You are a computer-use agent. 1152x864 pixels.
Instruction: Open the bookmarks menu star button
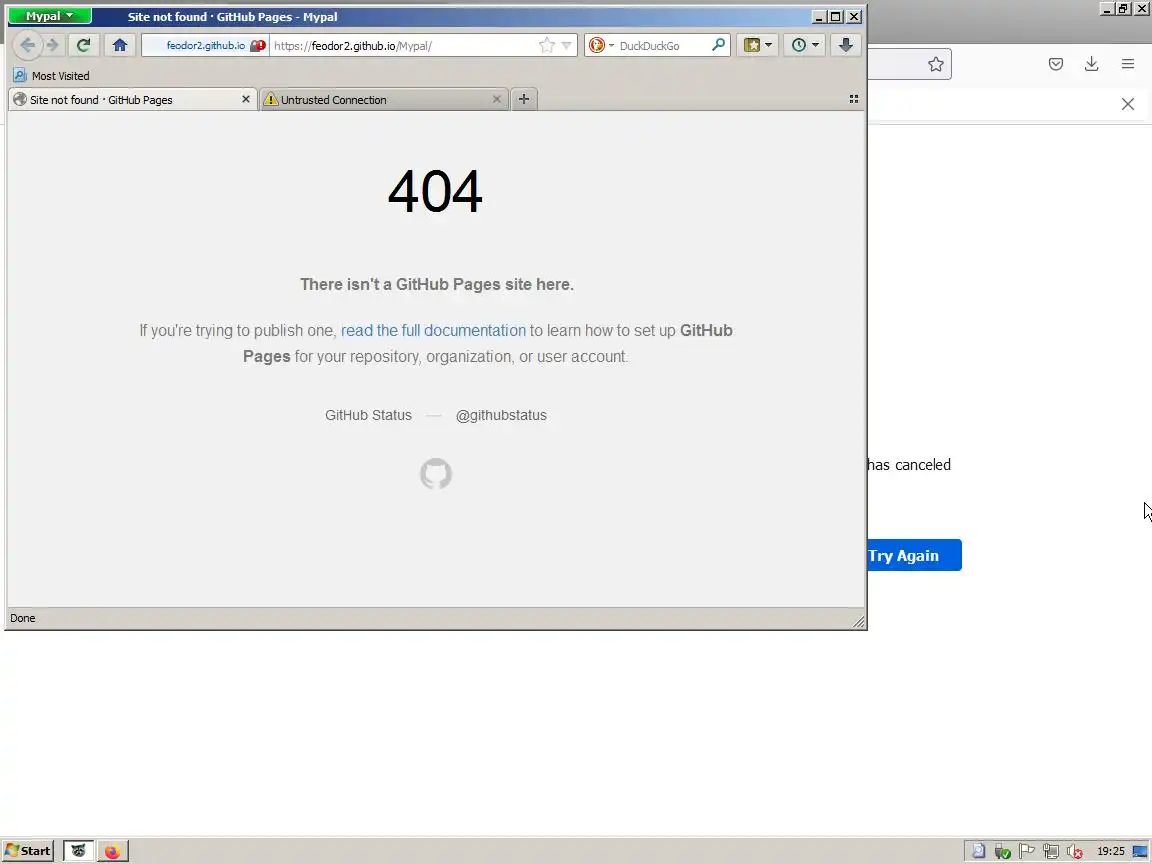click(752, 46)
